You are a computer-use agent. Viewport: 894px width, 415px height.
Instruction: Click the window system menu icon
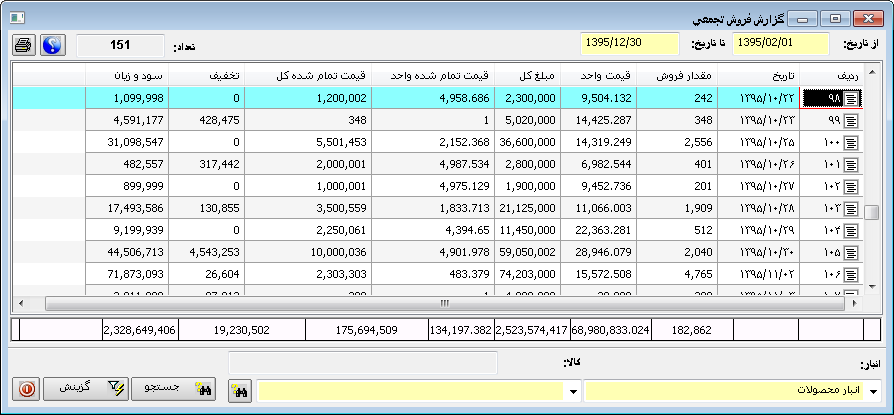point(17,18)
